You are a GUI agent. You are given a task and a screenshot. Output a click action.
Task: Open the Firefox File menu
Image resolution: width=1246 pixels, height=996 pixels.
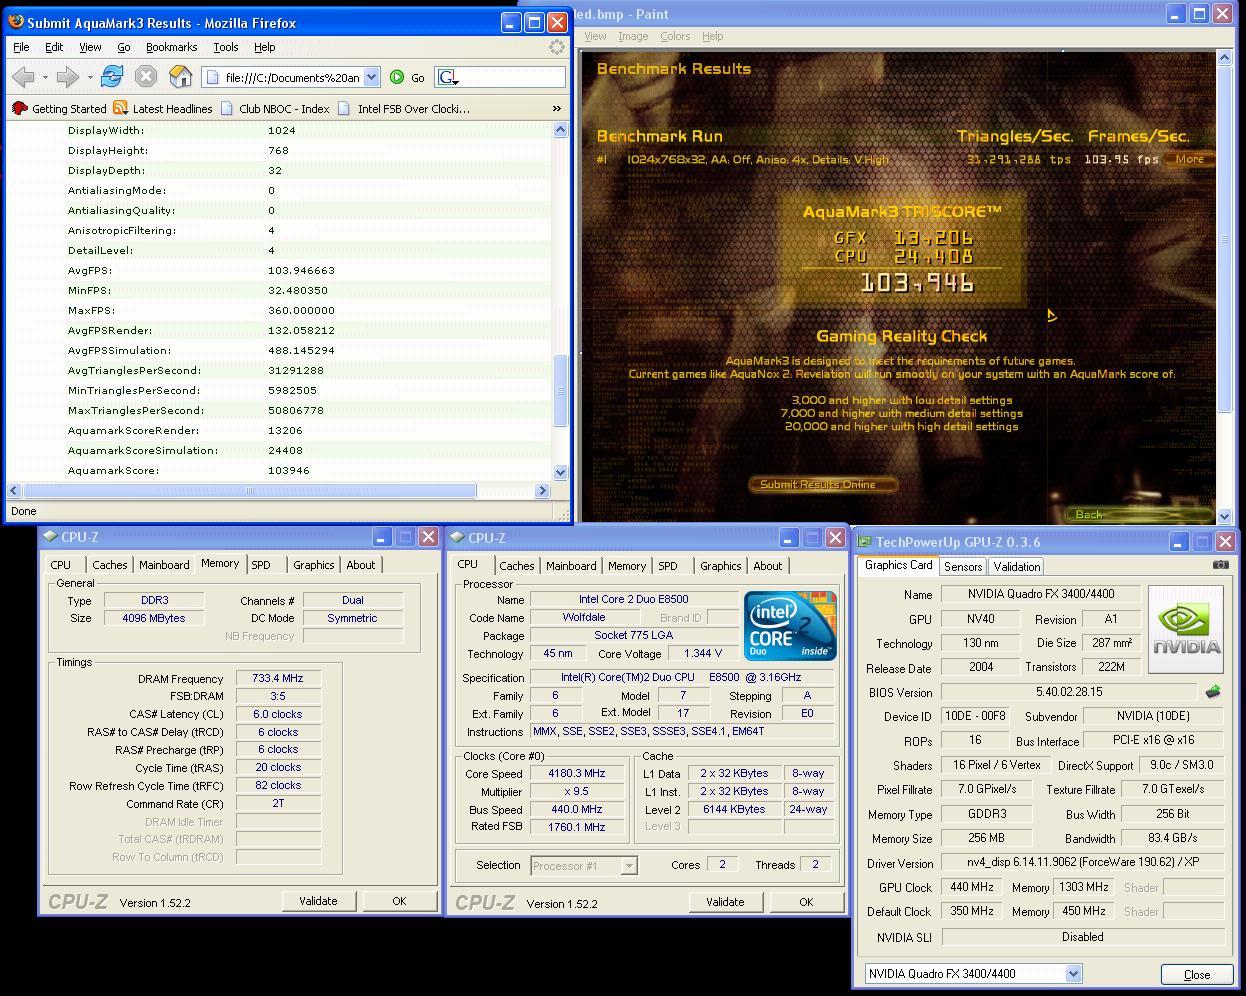coord(21,47)
